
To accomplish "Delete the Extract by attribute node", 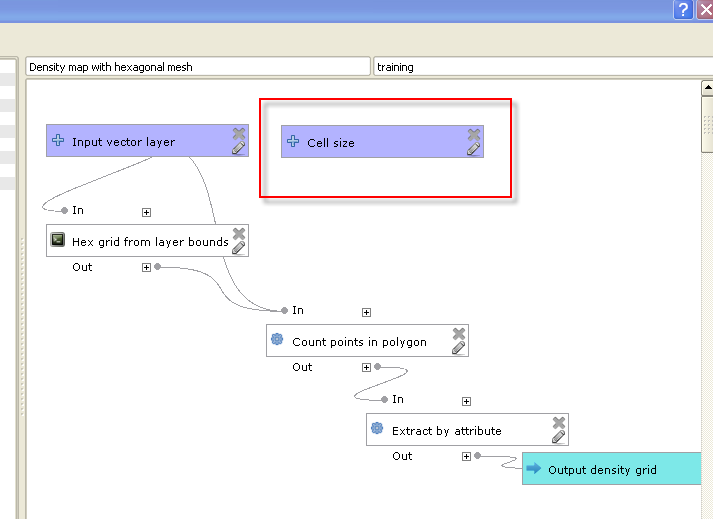I will [559, 423].
